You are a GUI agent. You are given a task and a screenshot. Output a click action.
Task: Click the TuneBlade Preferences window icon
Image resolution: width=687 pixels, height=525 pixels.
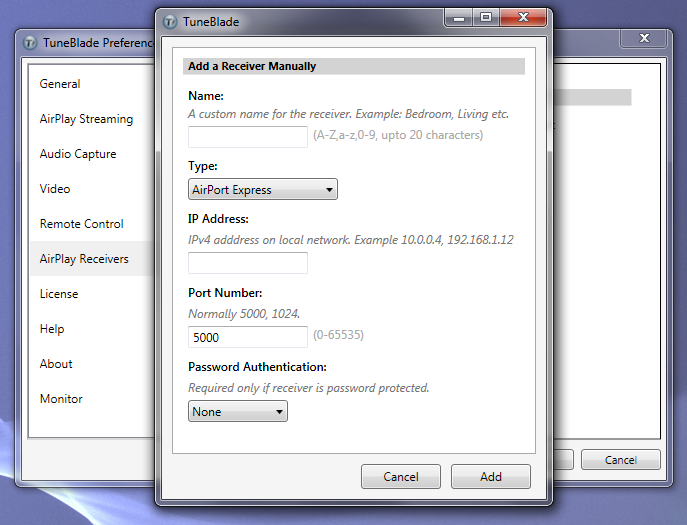tap(30, 43)
